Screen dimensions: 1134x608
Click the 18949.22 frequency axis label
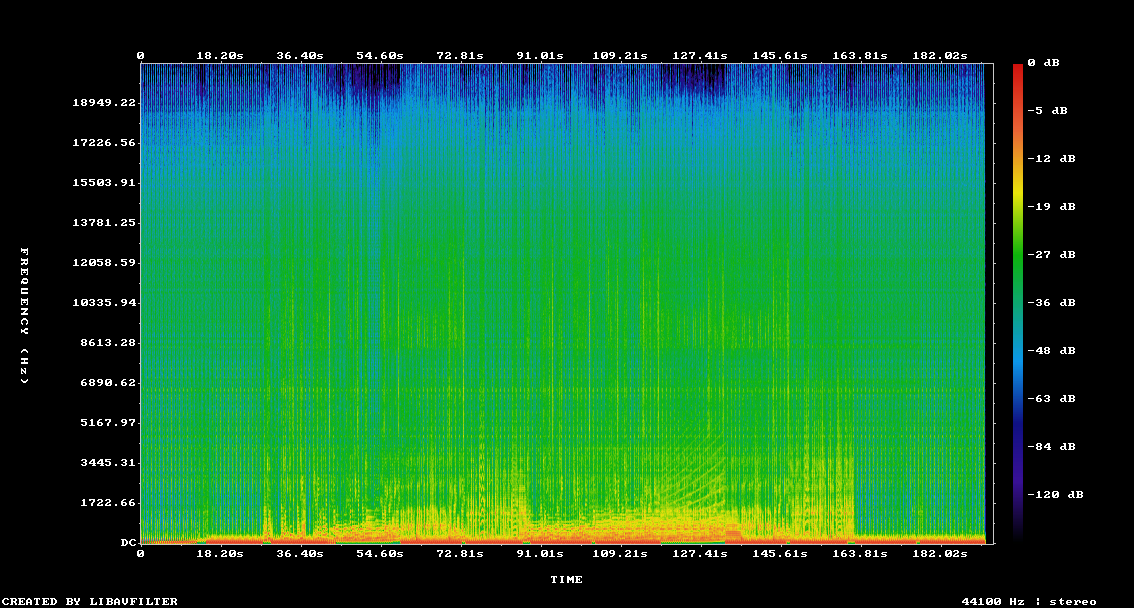[103, 103]
